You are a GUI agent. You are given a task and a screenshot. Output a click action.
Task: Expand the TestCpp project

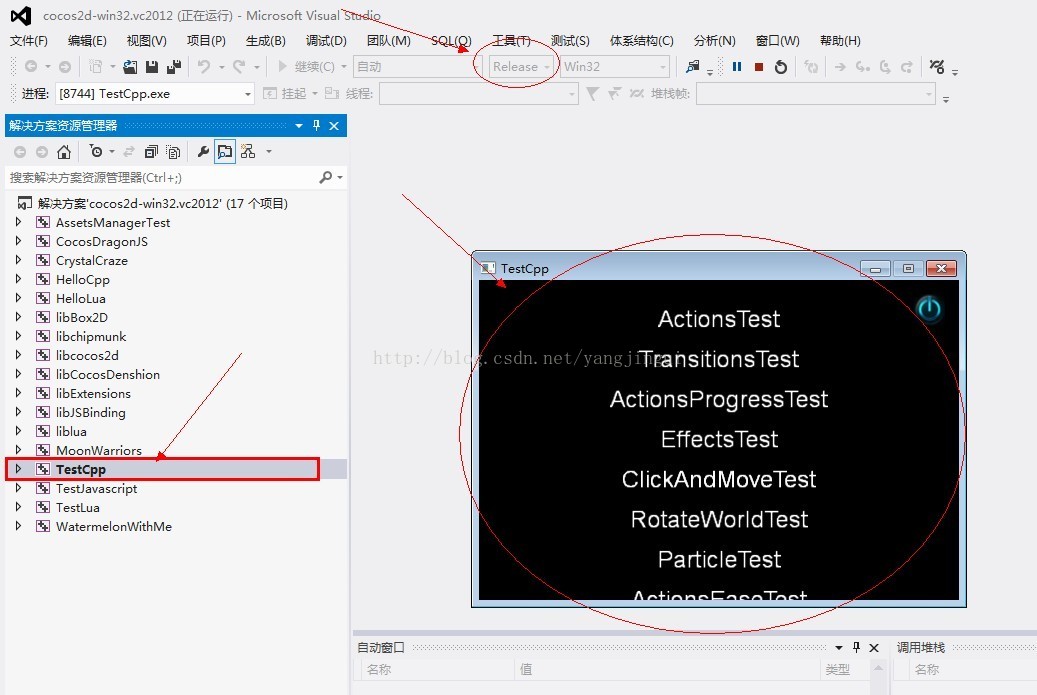[x=18, y=469]
